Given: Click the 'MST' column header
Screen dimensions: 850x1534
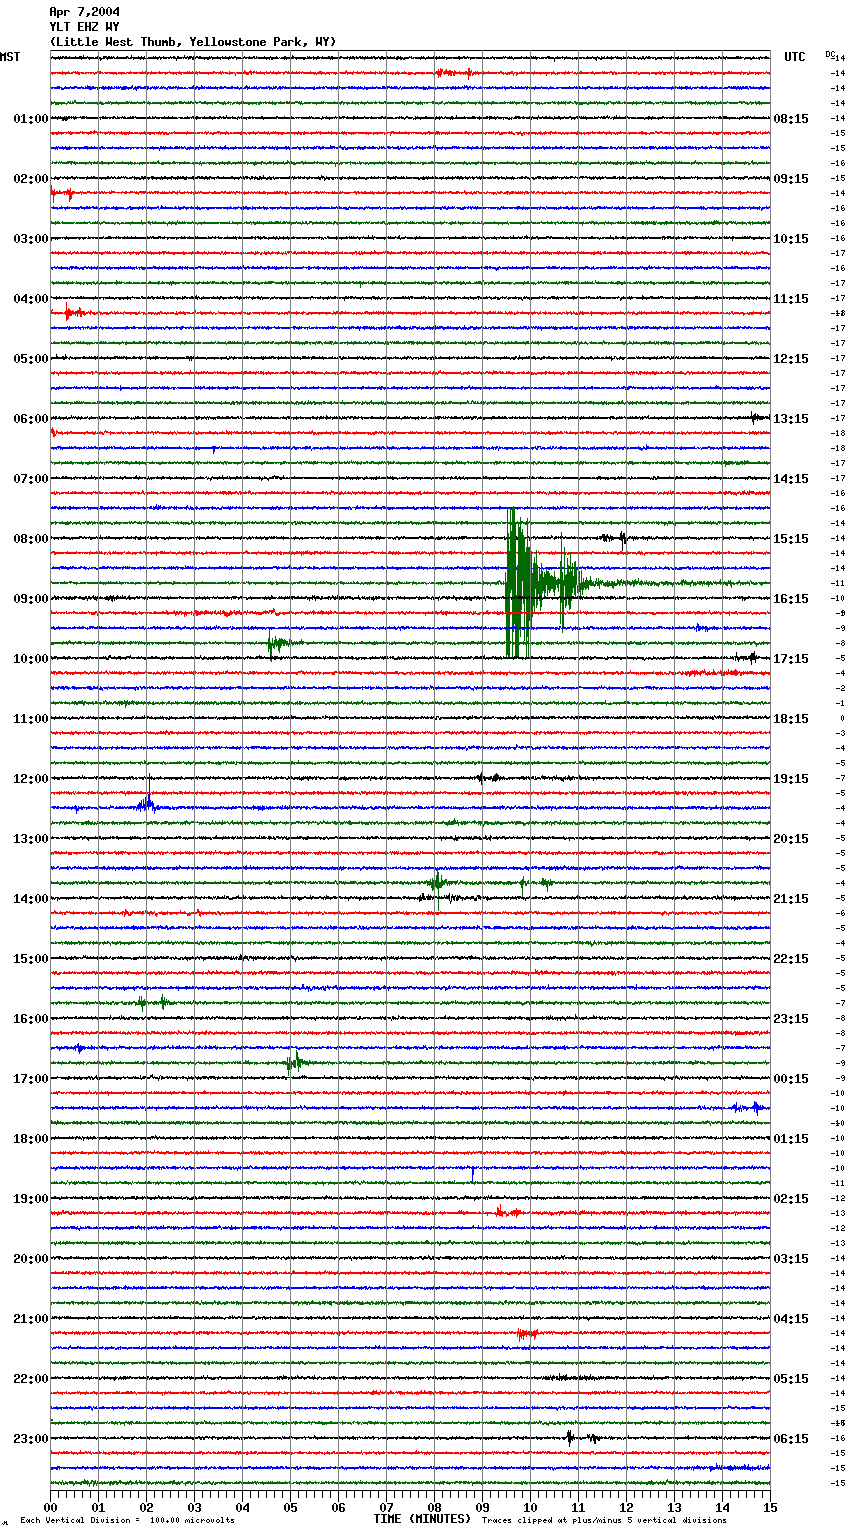Looking at the screenshot, I should click(10, 57).
